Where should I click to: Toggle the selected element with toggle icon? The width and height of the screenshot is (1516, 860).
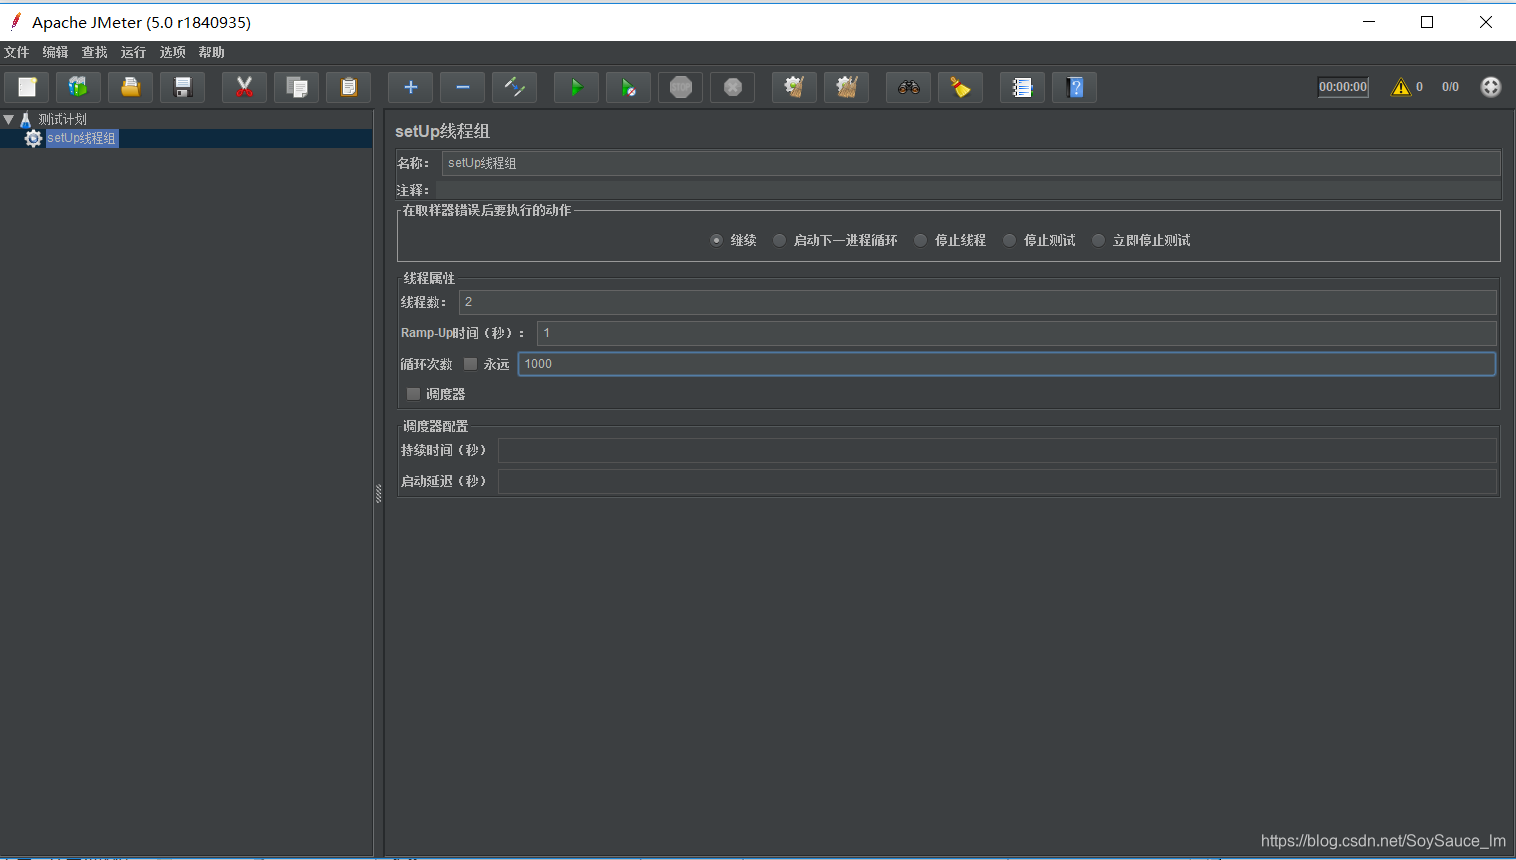(x=515, y=88)
